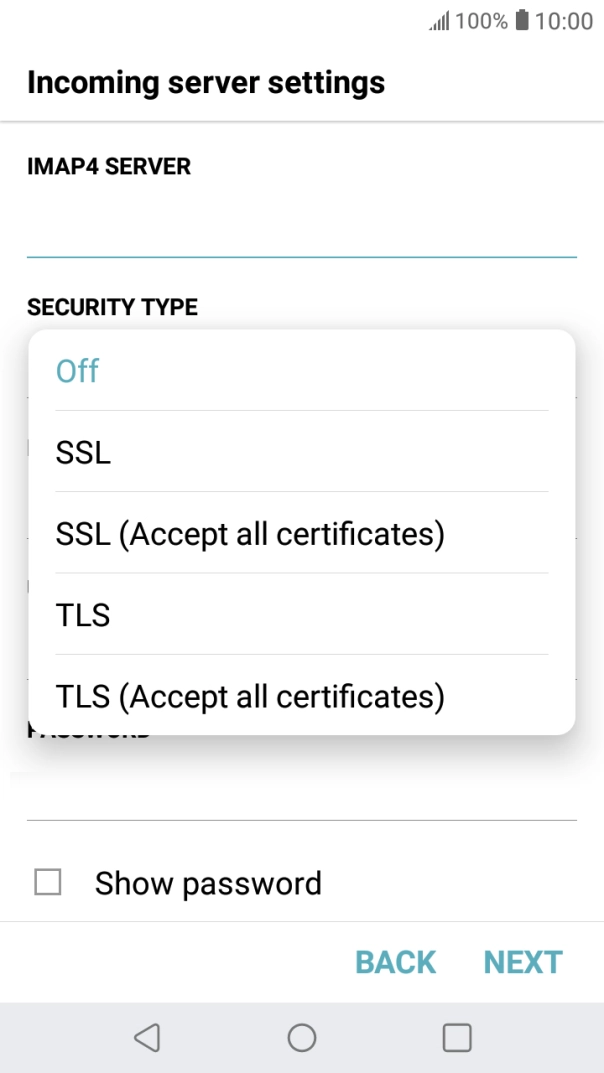Tap the IMAP4 SERVER section header
The image size is (604, 1073).
111,166
